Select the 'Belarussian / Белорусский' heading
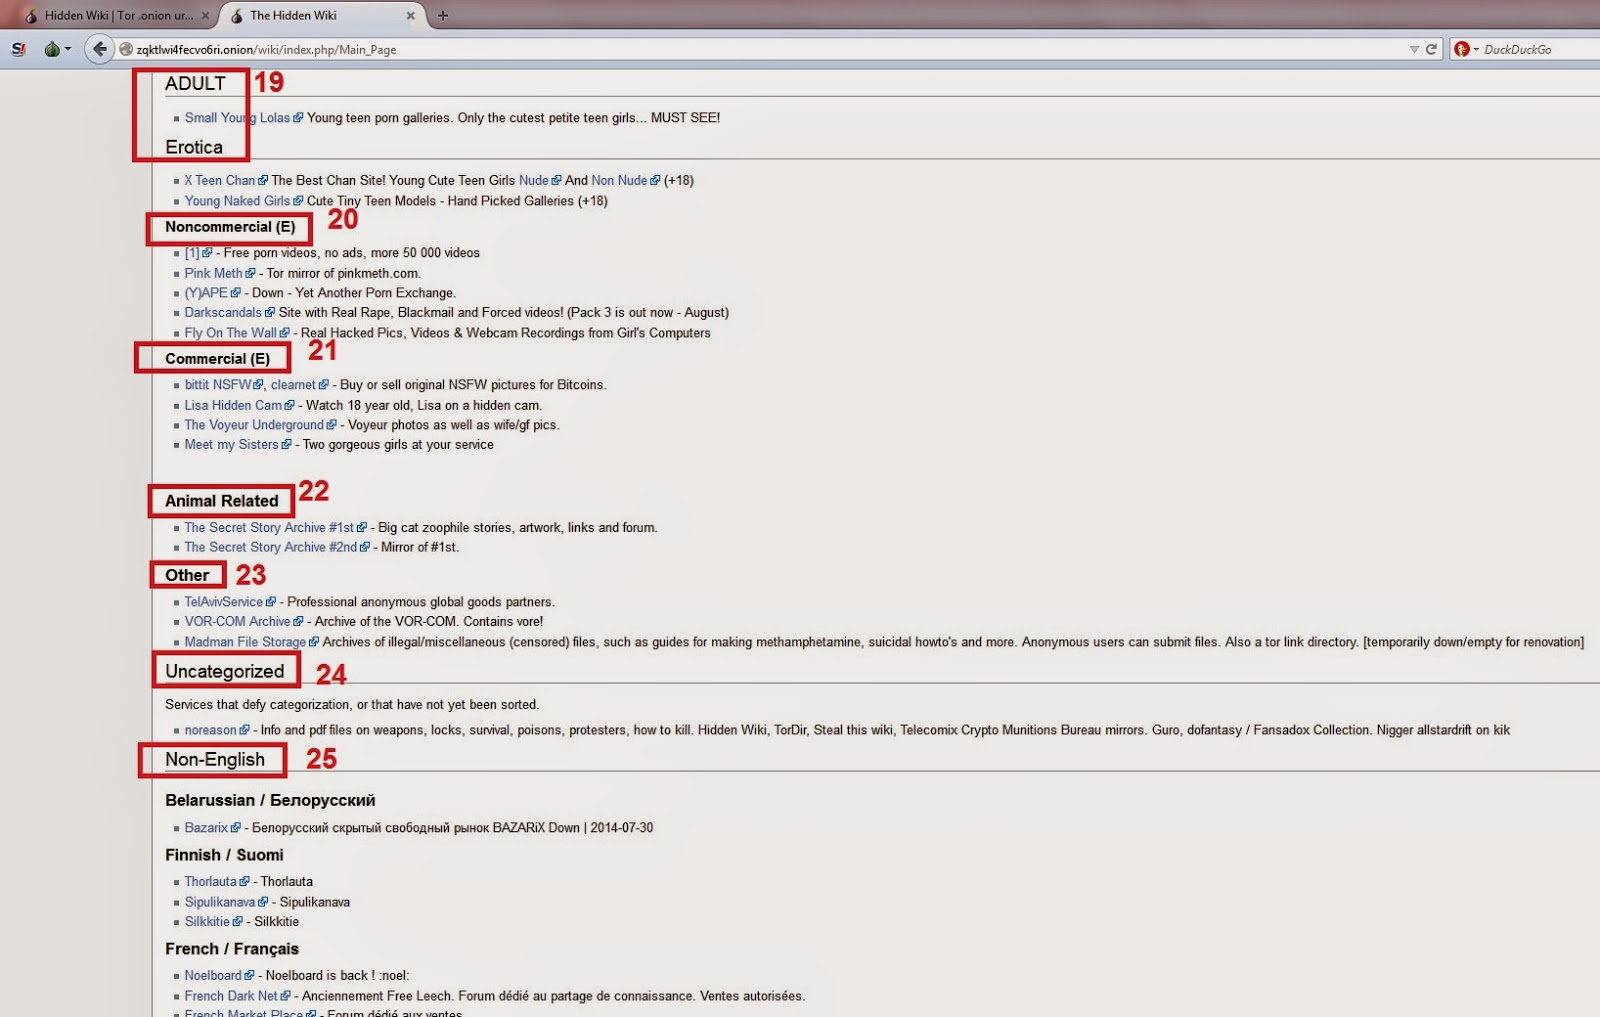1600x1017 pixels. [x=270, y=800]
